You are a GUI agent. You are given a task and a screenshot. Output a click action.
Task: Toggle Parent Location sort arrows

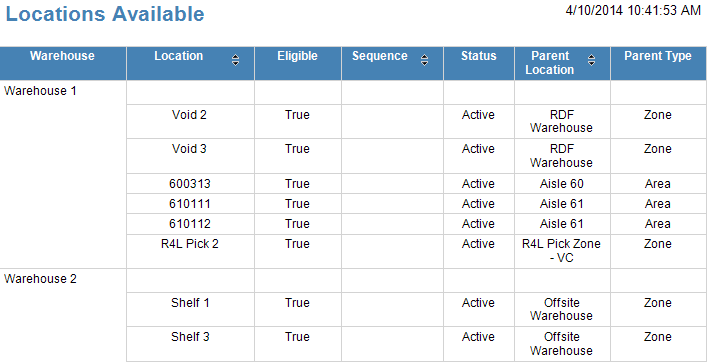[592, 60]
